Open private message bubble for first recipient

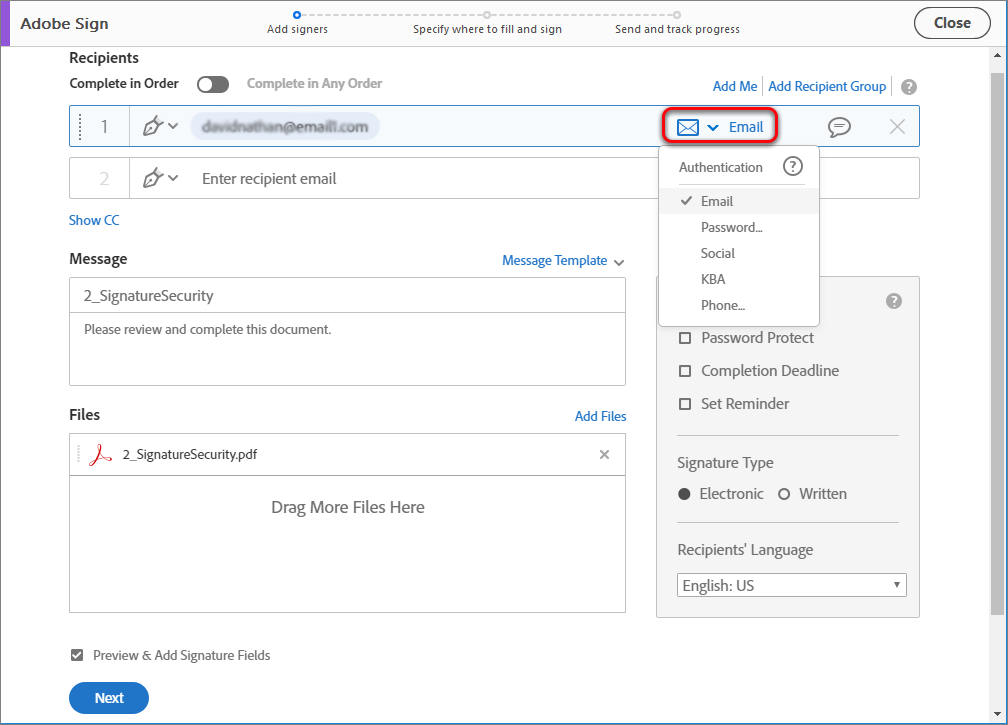click(839, 126)
